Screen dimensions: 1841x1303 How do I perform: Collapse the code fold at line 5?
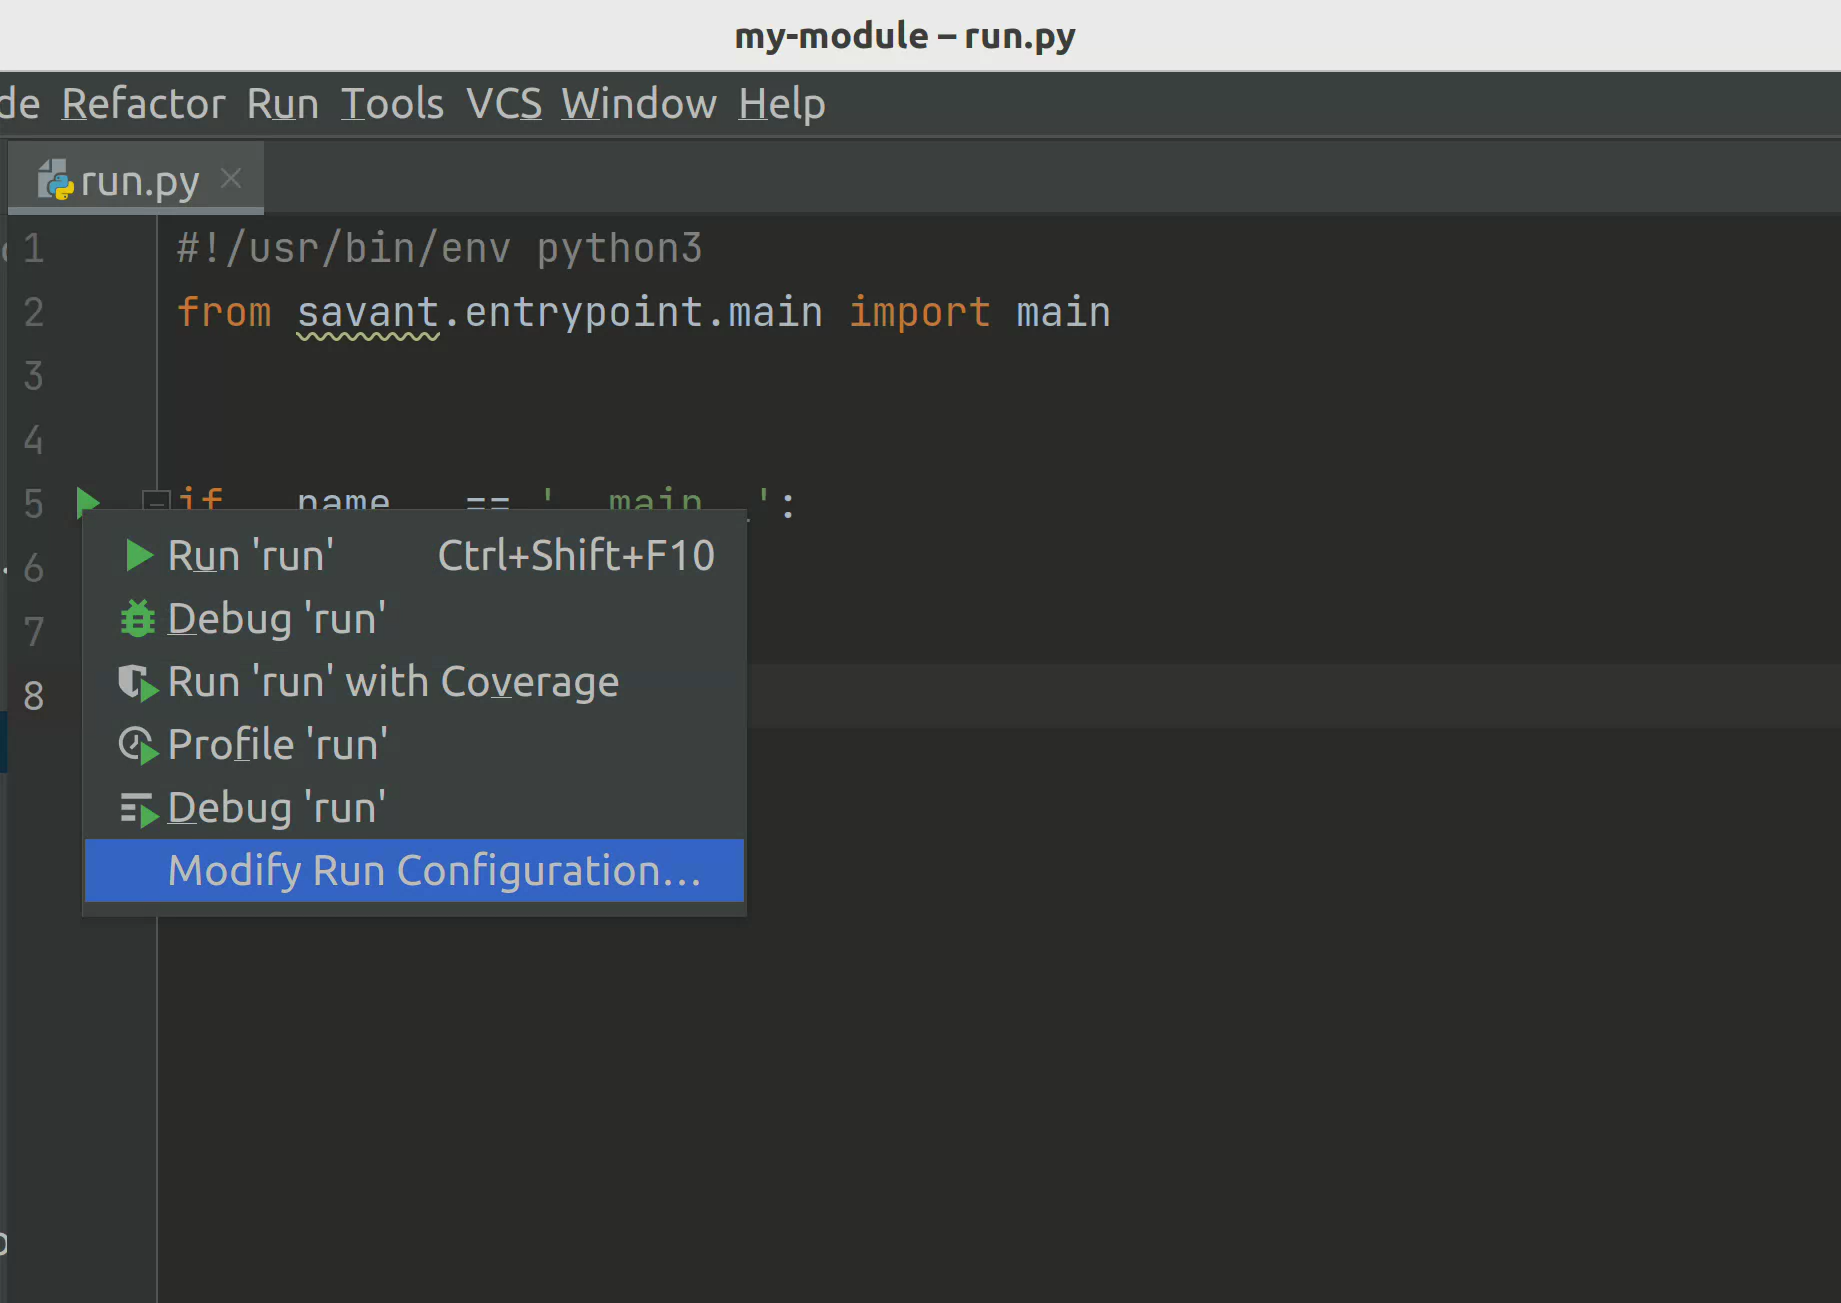pyautogui.click(x=155, y=502)
